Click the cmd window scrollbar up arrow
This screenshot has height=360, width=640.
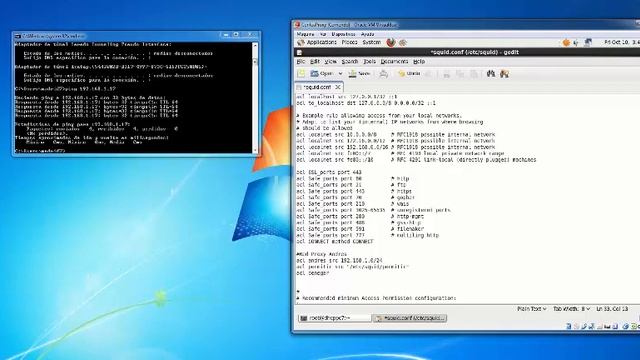coord(255,45)
